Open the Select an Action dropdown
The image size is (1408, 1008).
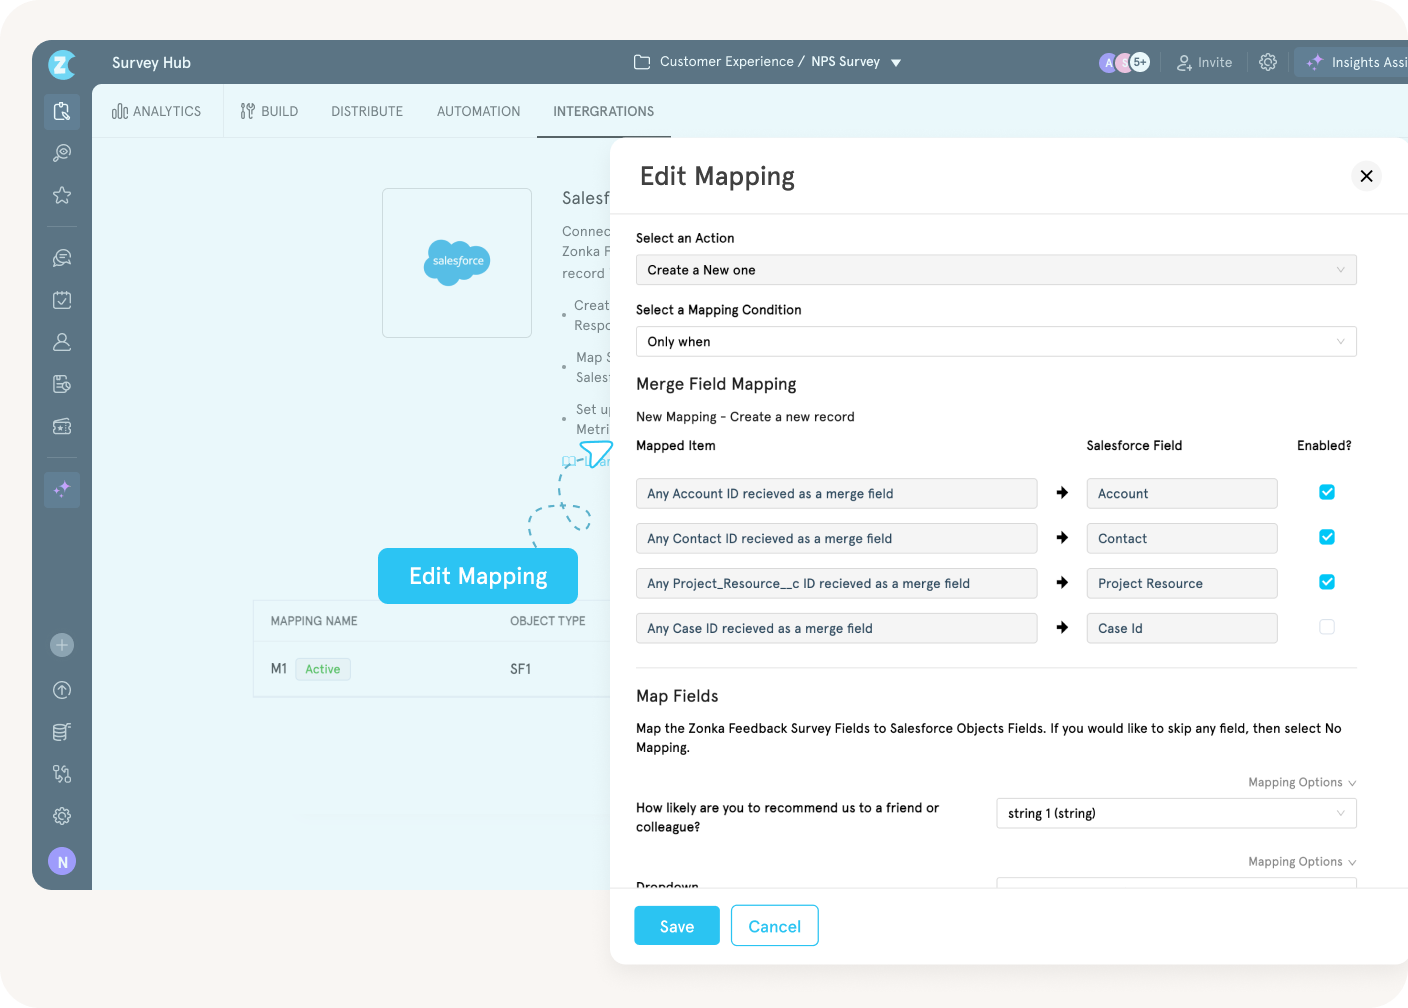(x=996, y=269)
